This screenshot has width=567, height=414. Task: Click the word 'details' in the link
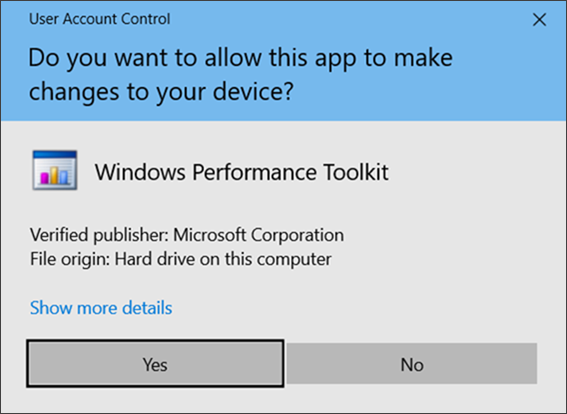pyautogui.click(x=147, y=308)
